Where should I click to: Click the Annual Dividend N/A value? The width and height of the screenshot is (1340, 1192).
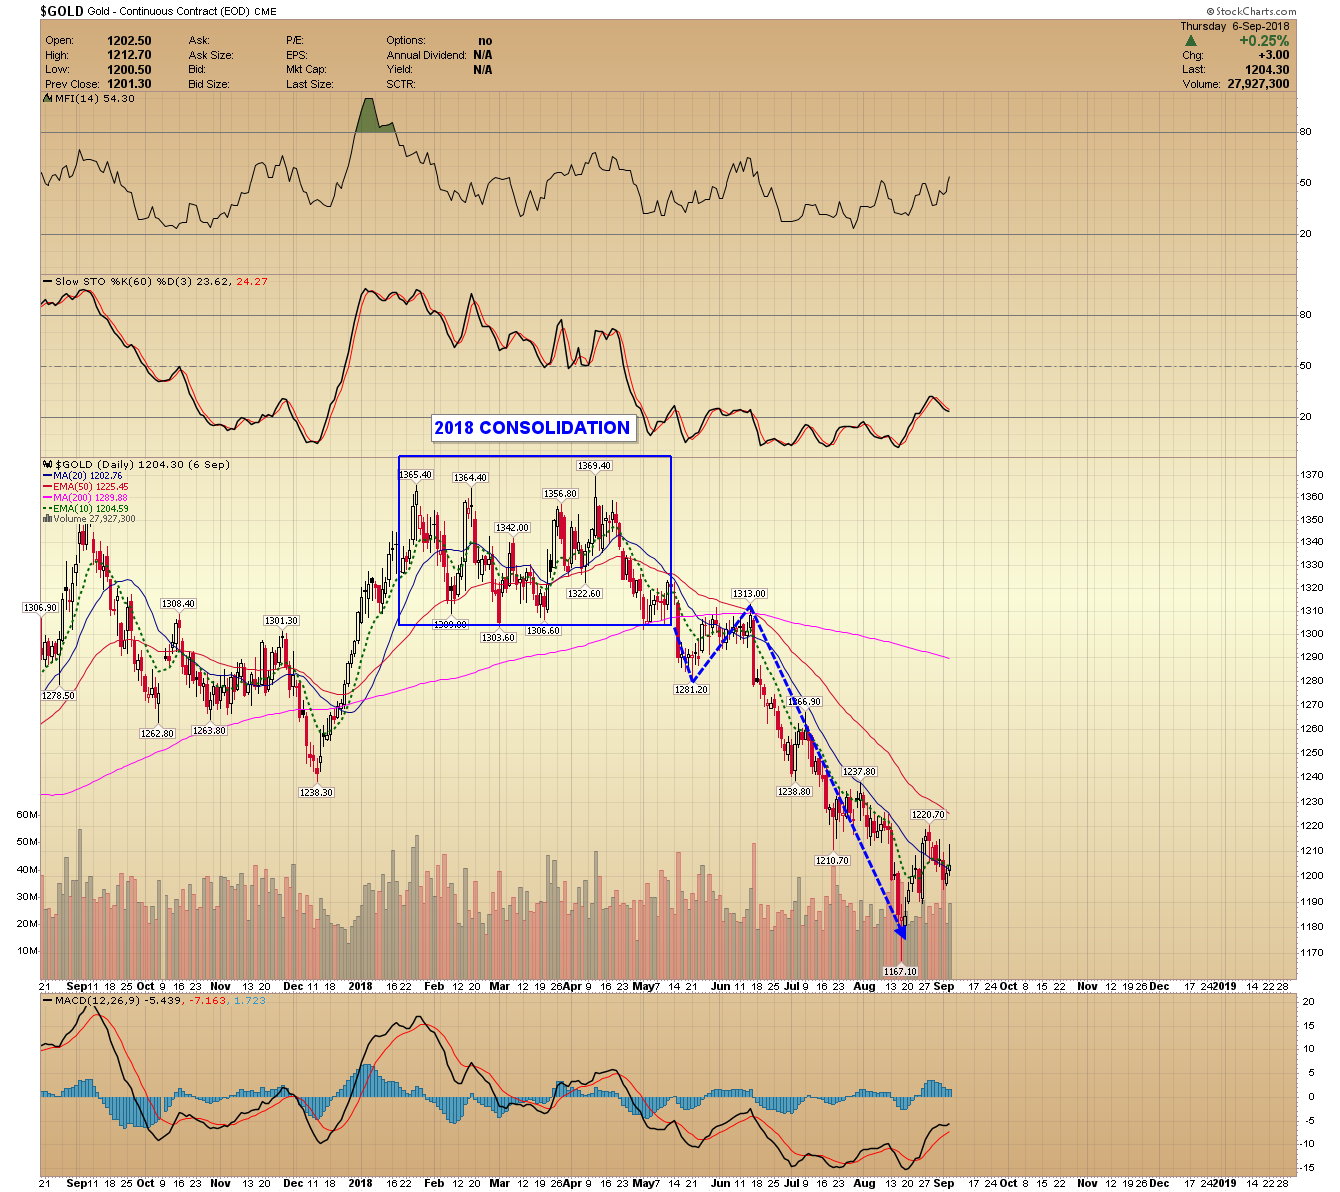pos(483,55)
